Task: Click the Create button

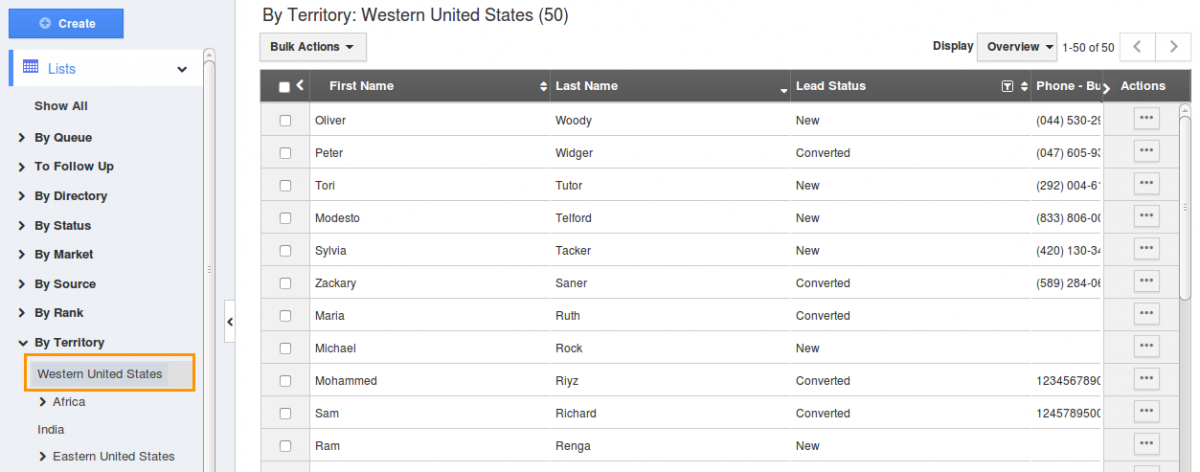Action: (66, 23)
